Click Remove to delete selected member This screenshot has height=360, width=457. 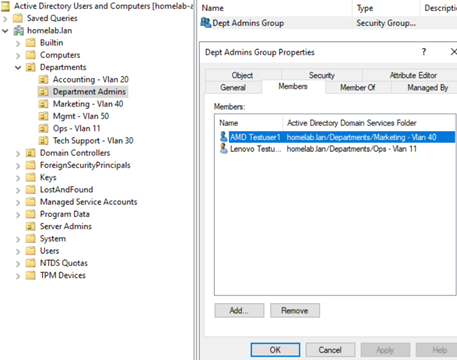[x=295, y=311]
